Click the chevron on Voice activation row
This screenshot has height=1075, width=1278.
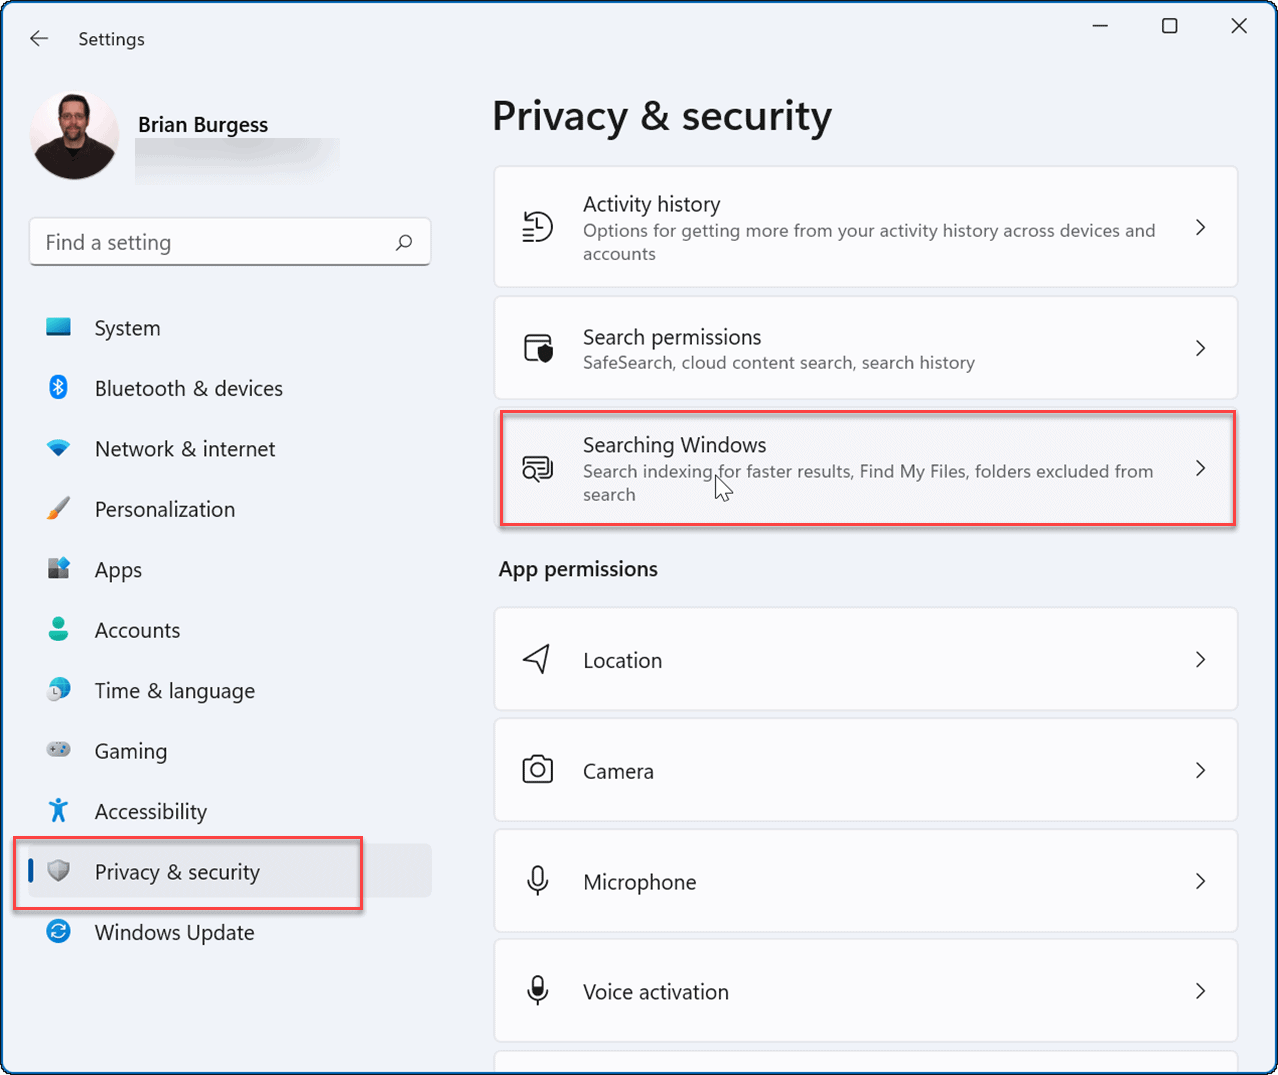(x=1200, y=991)
